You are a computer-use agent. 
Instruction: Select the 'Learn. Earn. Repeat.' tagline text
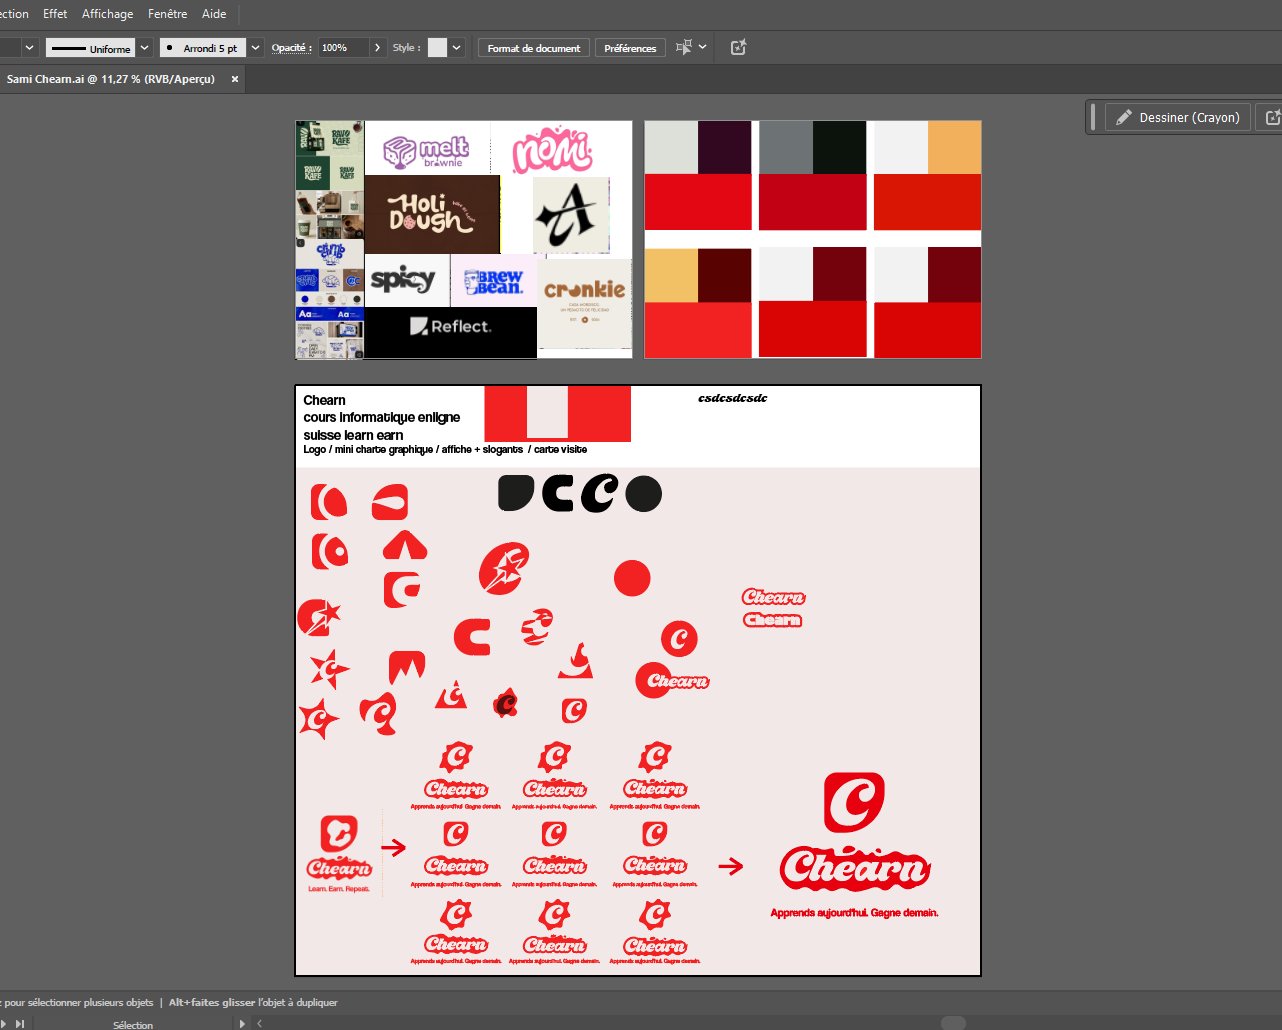[339, 889]
